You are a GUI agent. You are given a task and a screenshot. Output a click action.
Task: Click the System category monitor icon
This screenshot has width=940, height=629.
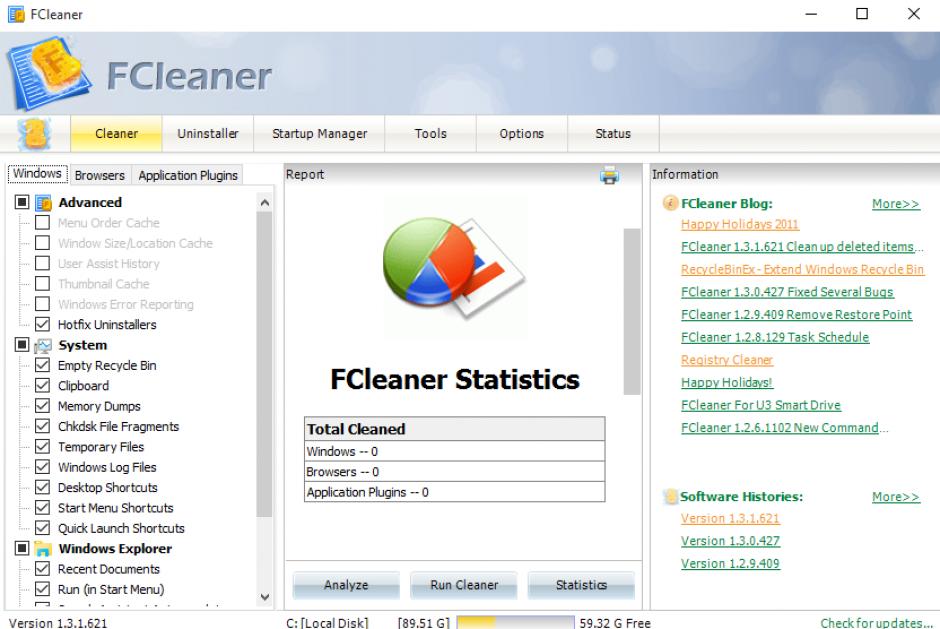[43, 345]
